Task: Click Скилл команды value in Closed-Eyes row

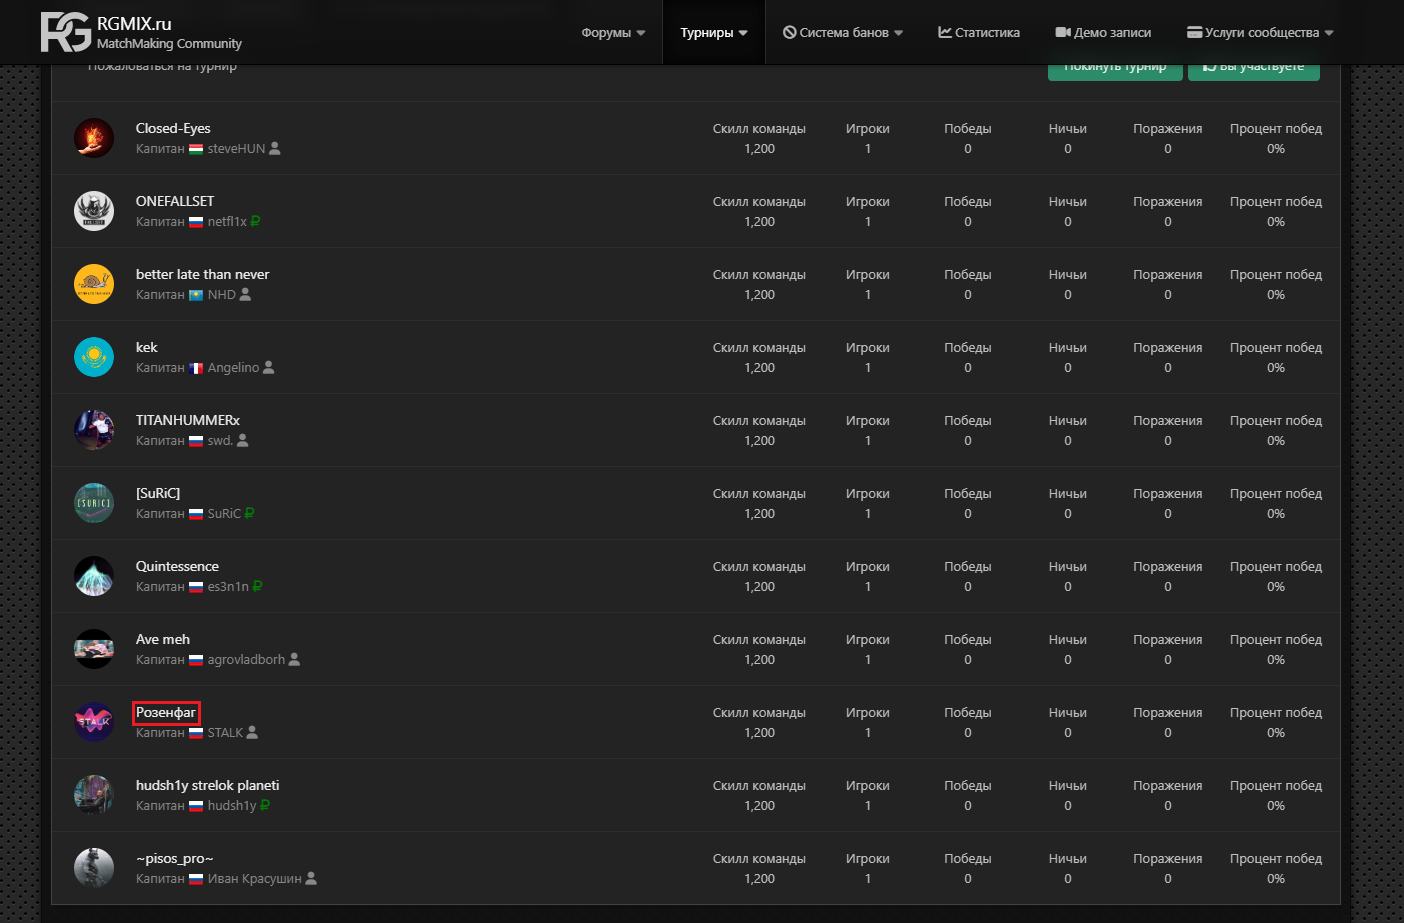Action: [x=759, y=149]
